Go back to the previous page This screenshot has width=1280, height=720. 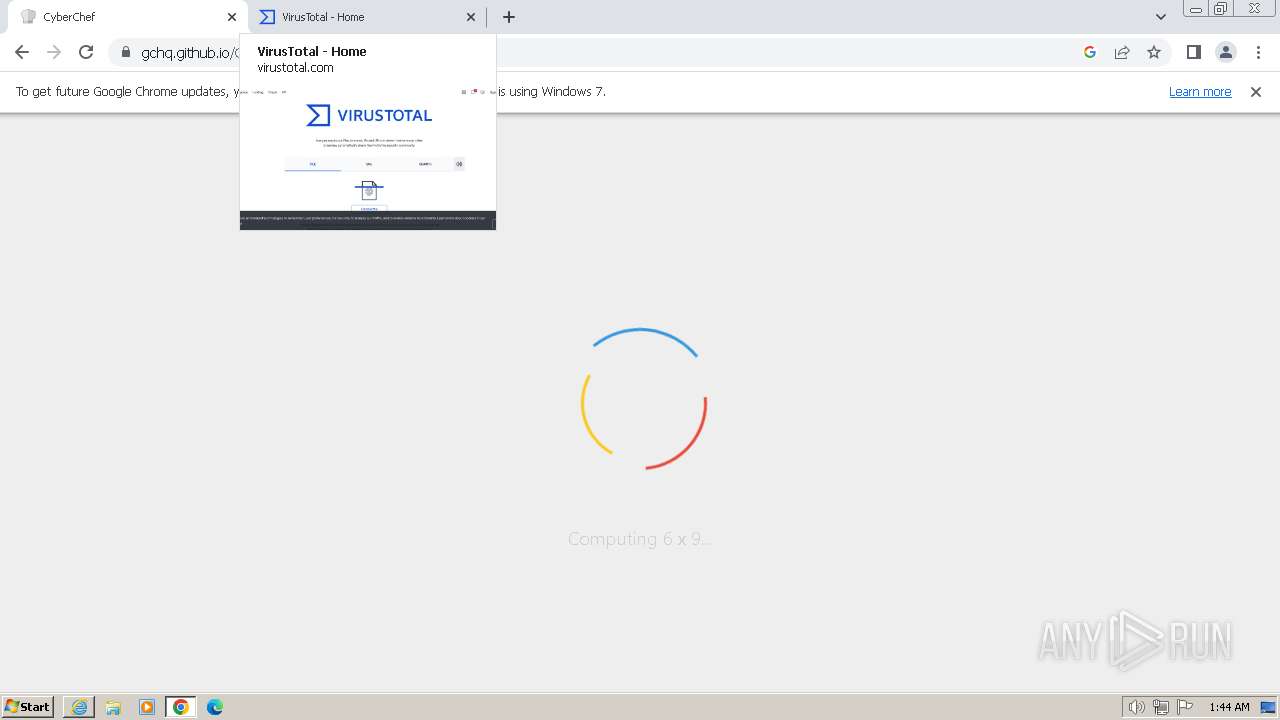tap(22, 52)
